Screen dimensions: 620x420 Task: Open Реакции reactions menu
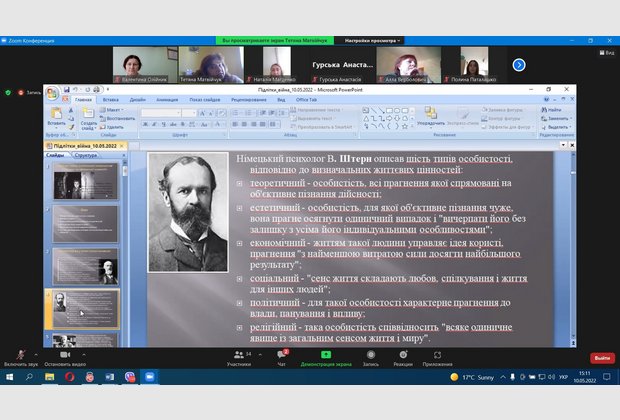click(x=403, y=356)
